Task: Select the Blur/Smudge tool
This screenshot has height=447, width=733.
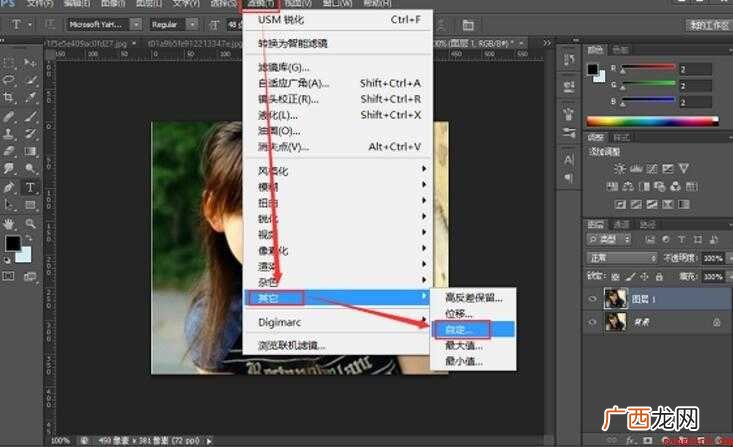Action: (8, 168)
